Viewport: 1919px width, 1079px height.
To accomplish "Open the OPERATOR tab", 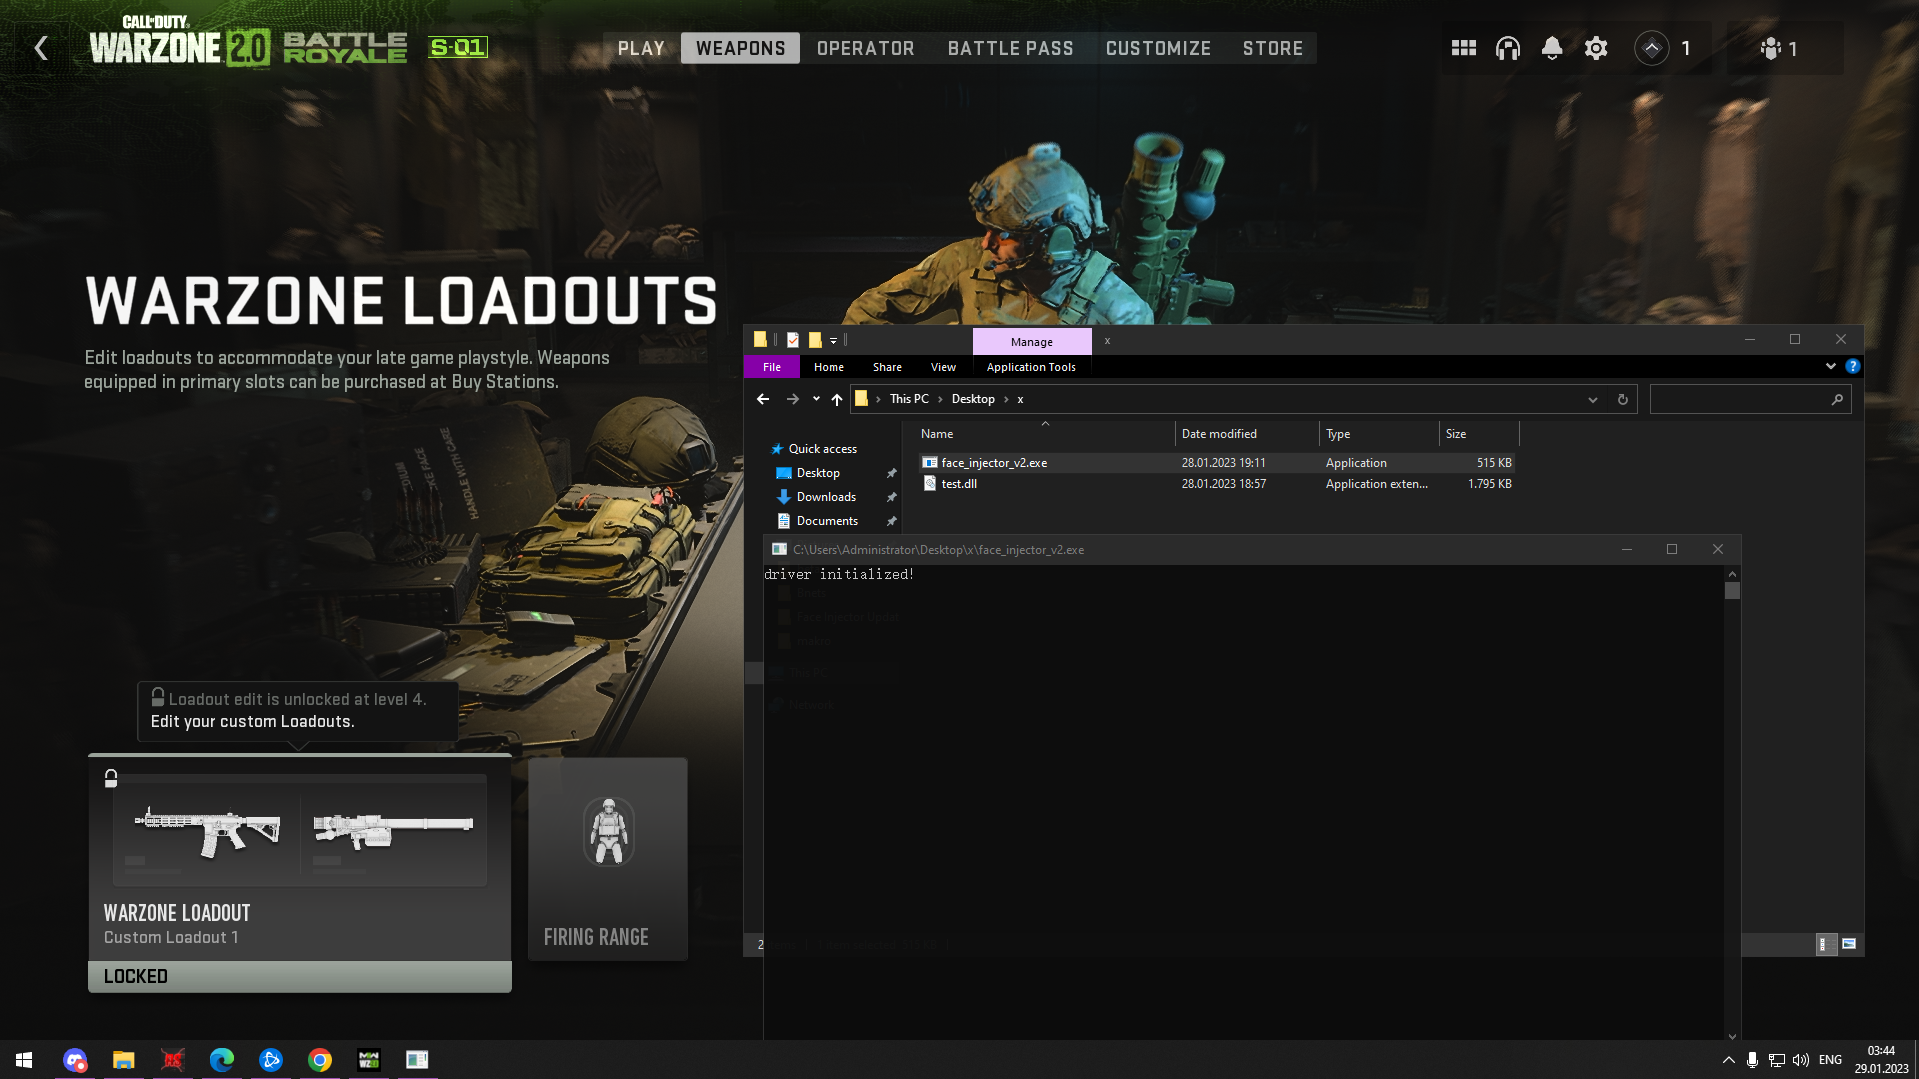I will [x=865, y=48].
